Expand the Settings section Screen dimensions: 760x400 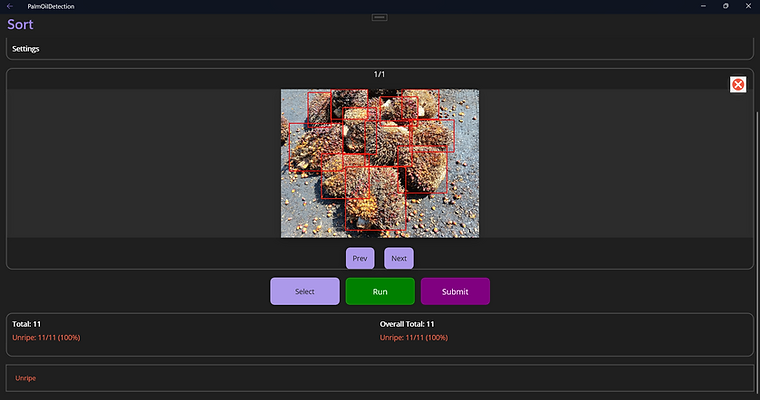coord(380,49)
